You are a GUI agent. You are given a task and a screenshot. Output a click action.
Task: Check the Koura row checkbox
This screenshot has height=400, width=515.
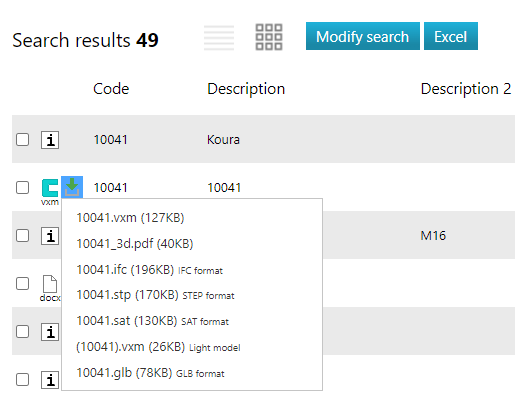click(22, 140)
